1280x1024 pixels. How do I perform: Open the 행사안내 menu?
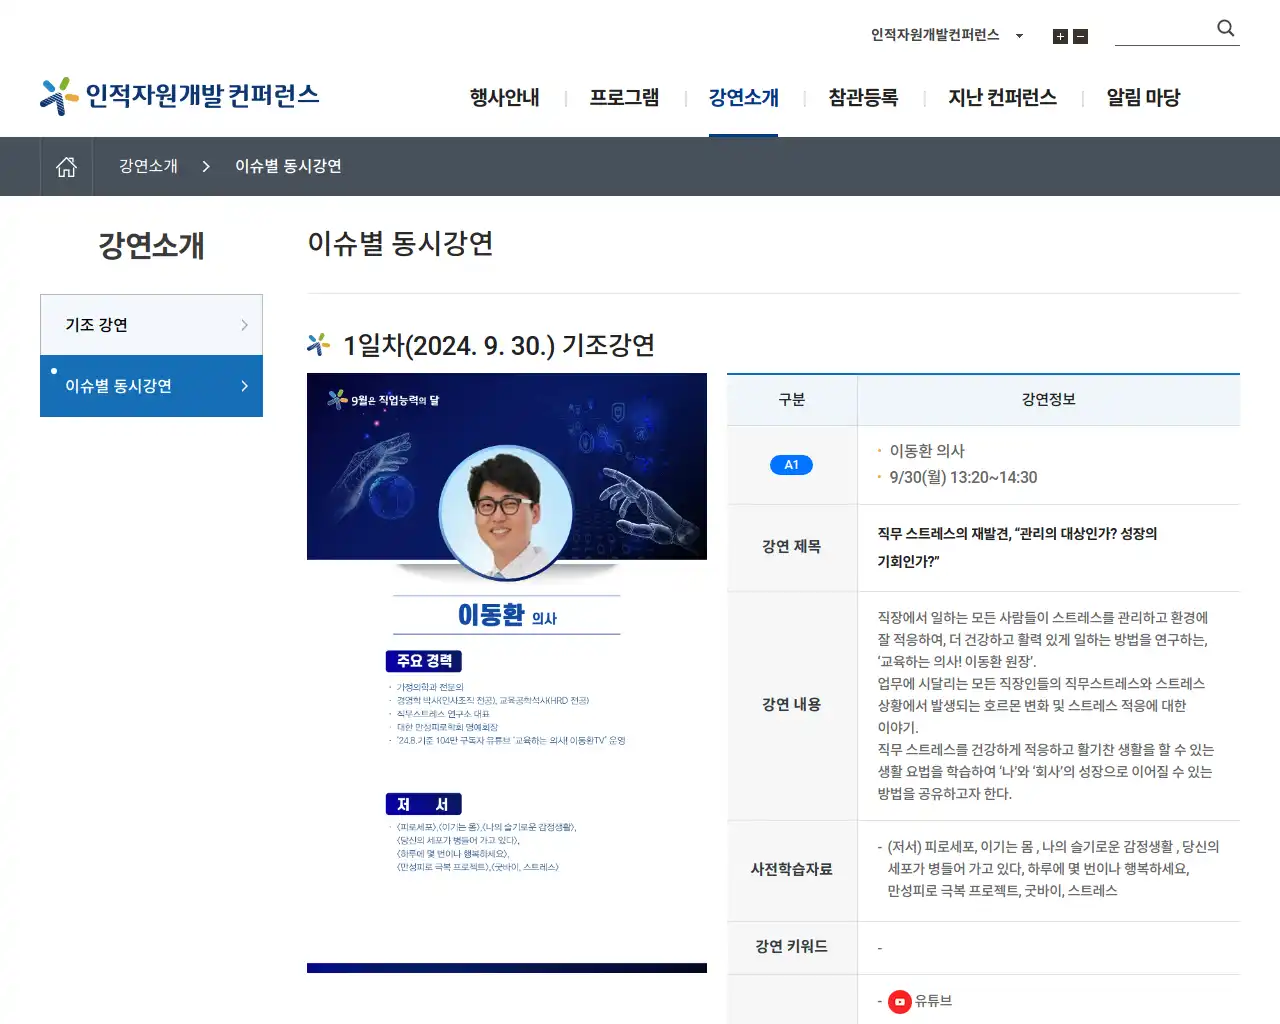(x=504, y=98)
